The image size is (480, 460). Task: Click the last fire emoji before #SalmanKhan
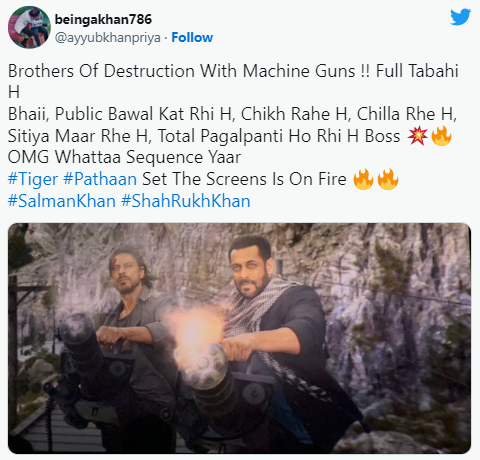coord(388,179)
